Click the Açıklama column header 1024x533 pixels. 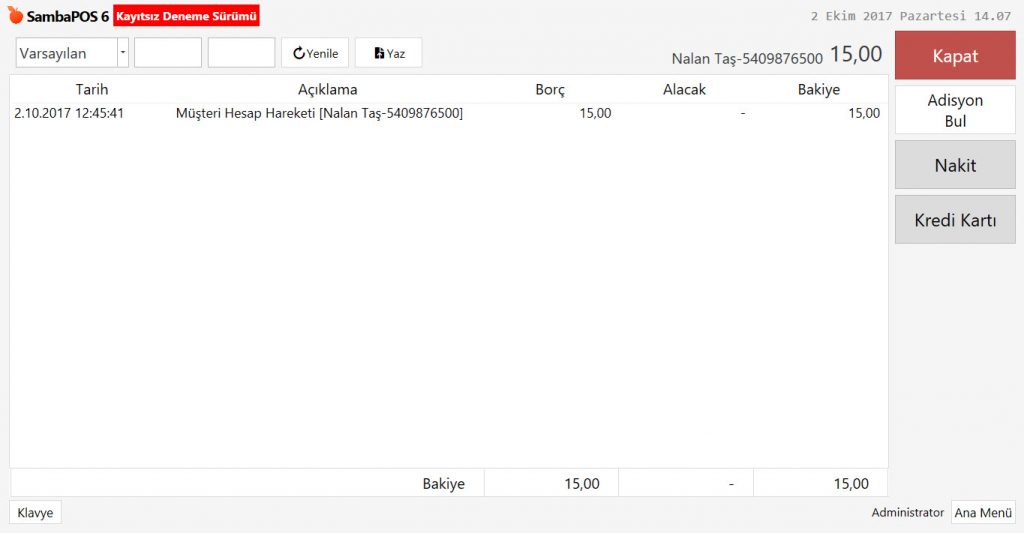(x=327, y=89)
